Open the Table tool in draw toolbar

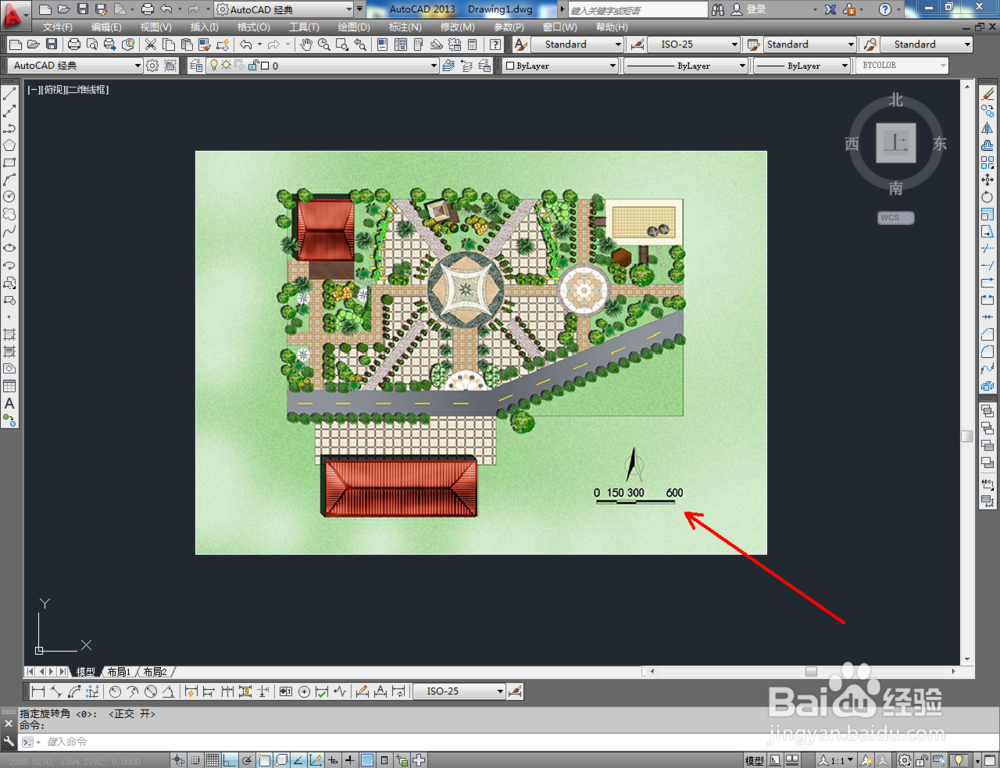(10, 386)
